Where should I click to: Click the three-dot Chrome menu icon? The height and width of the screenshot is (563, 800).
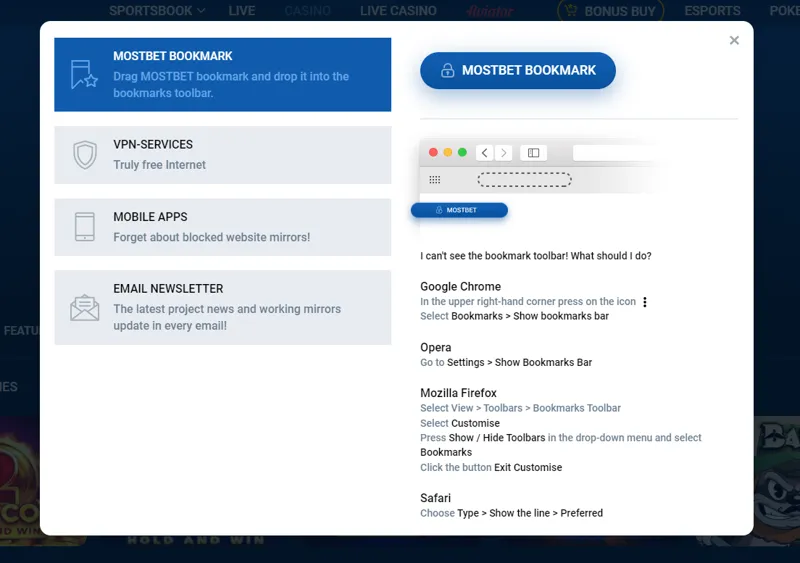(645, 302)
